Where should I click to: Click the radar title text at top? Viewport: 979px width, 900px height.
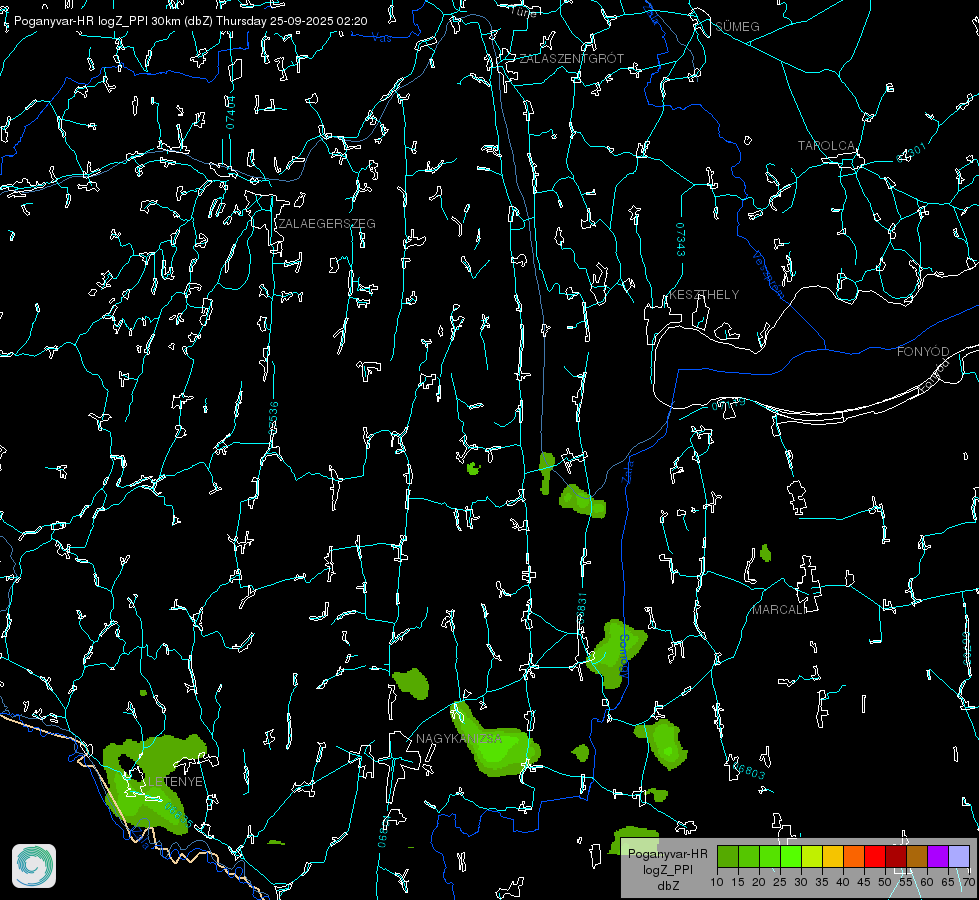pyautogui.click(x=190, y=21)
